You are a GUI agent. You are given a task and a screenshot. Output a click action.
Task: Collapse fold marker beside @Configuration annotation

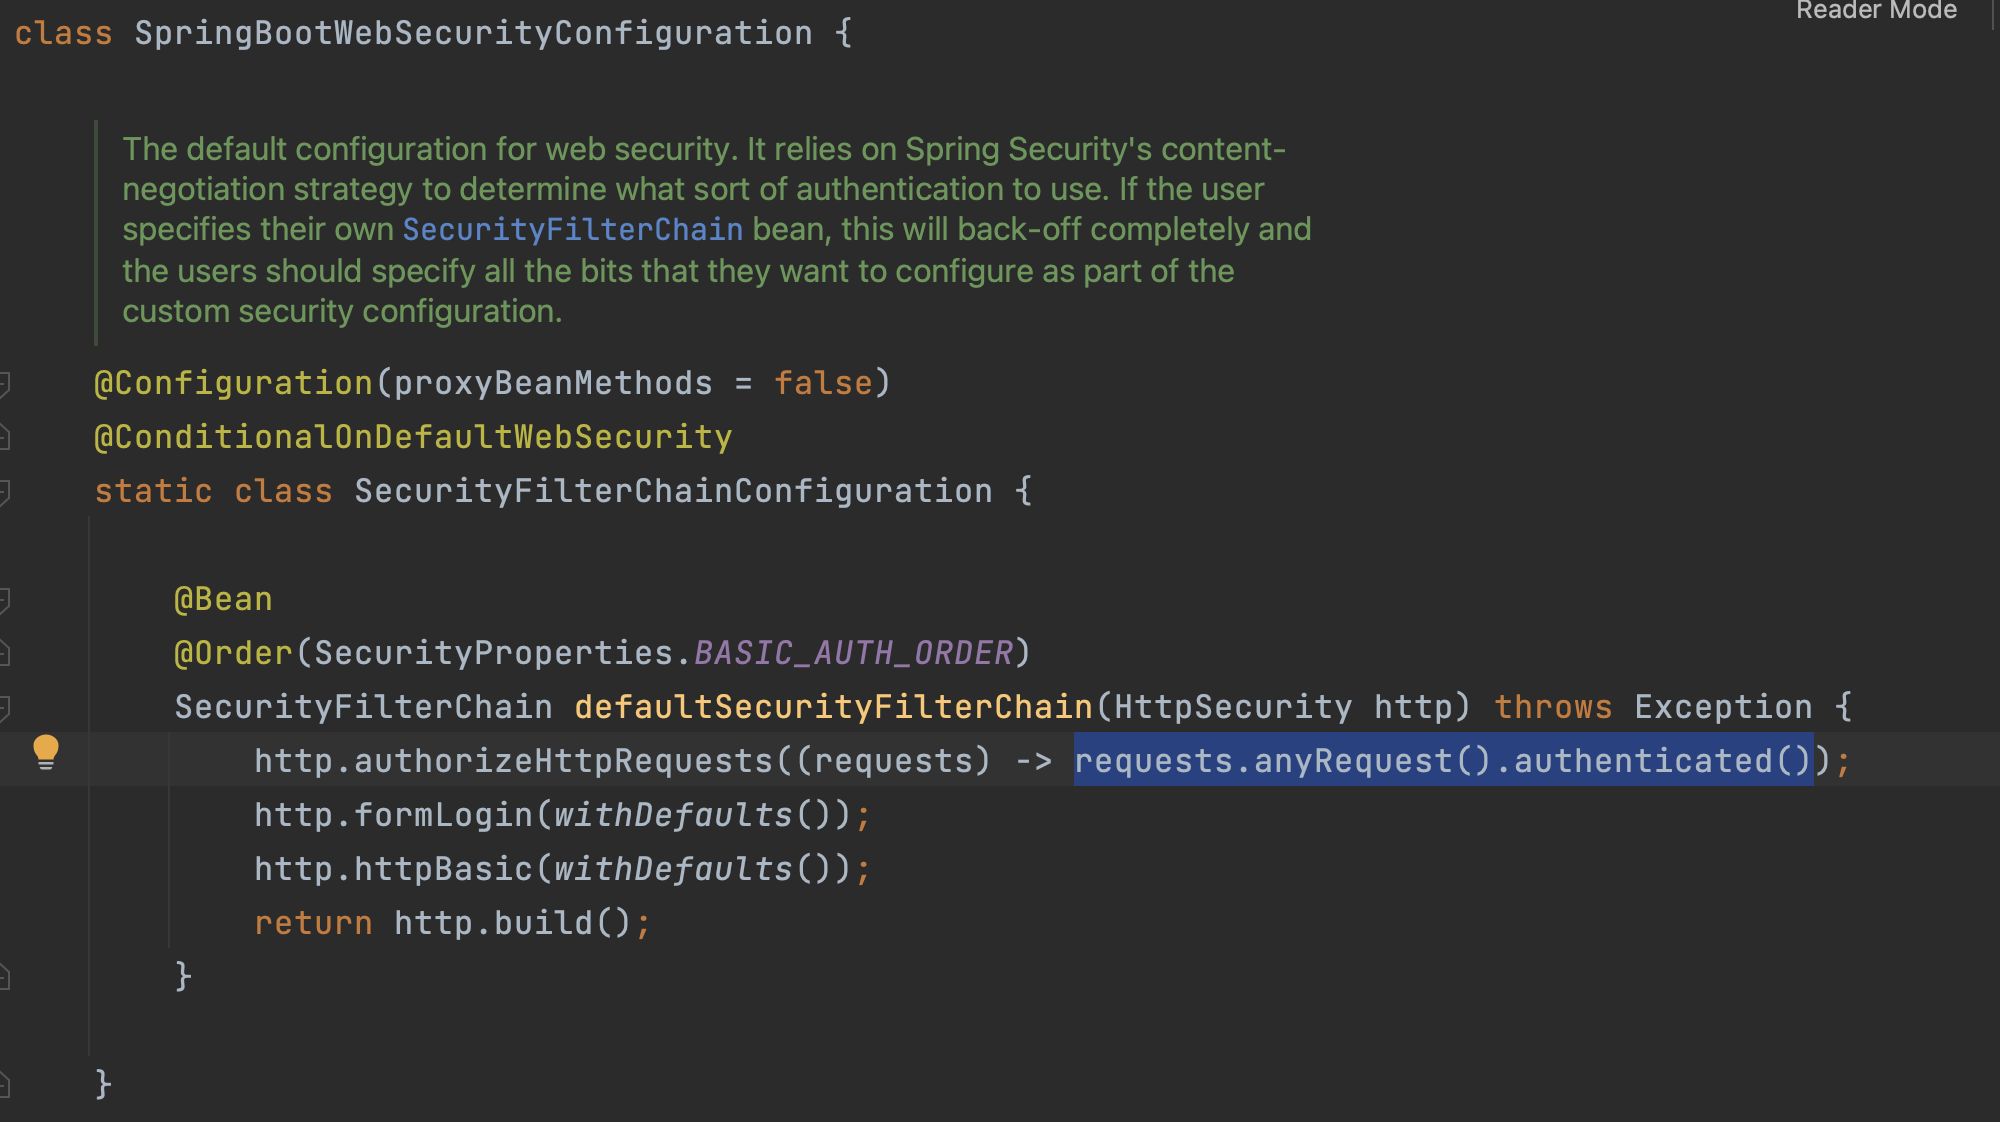[5, 384]
